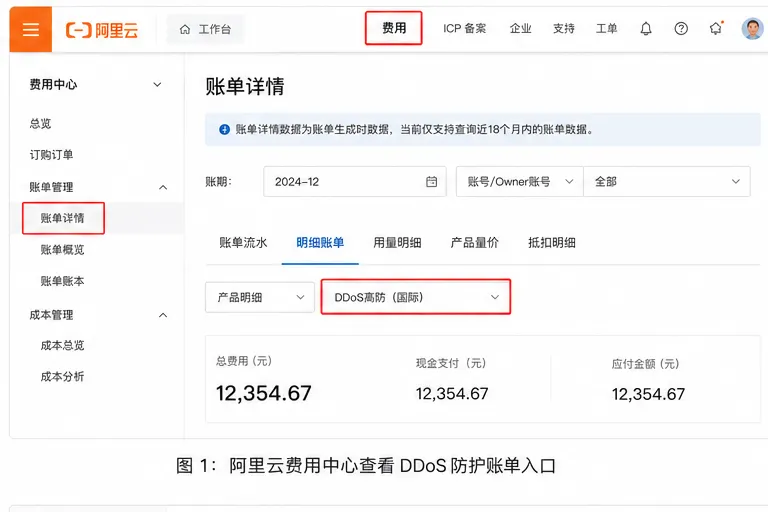Switch to the 明细账单 tab
Viewport: 768px width, 512px height.
point(320,243)
